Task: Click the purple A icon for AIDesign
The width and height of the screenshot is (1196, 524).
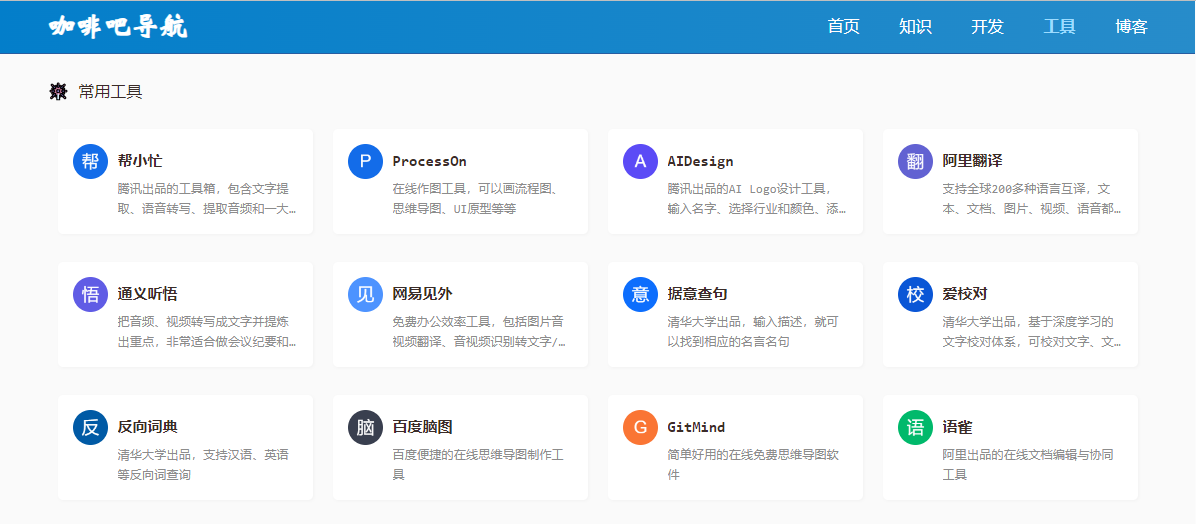Action: [640, 161]
